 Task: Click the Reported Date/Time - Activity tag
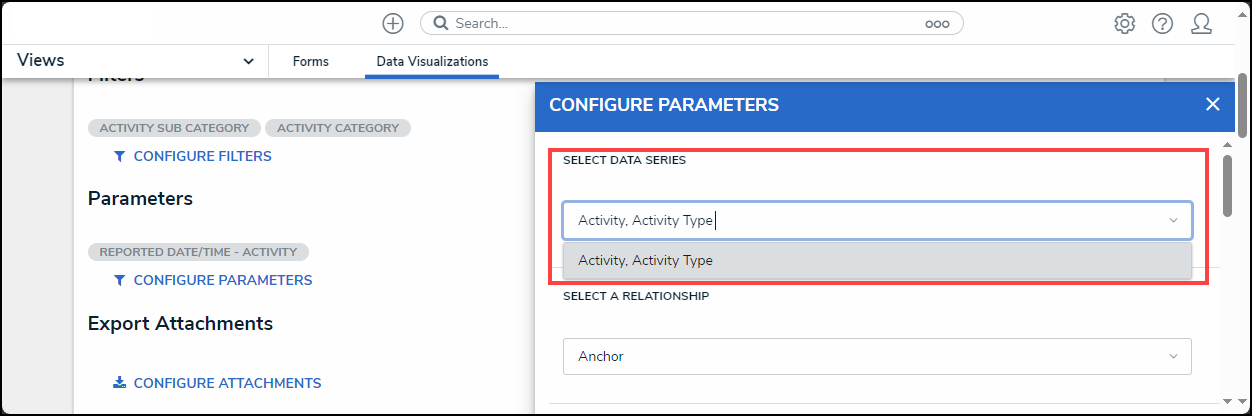point(198,252)
